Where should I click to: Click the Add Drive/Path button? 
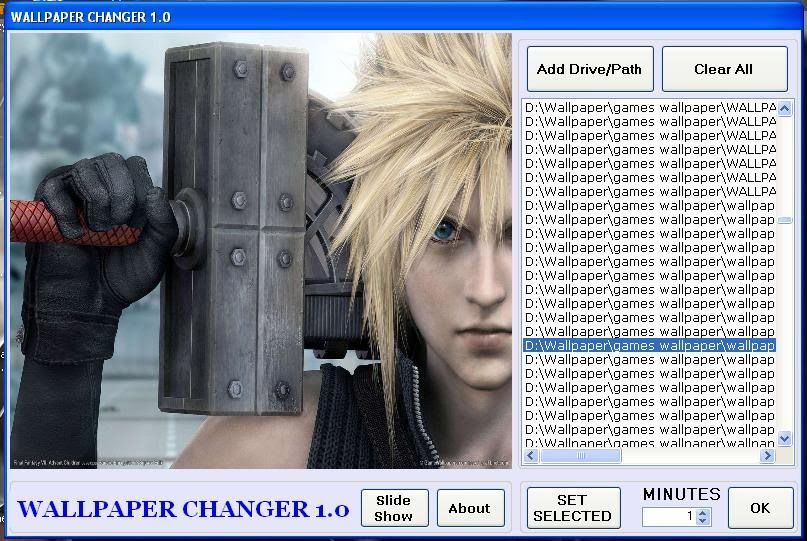[590, 69]
